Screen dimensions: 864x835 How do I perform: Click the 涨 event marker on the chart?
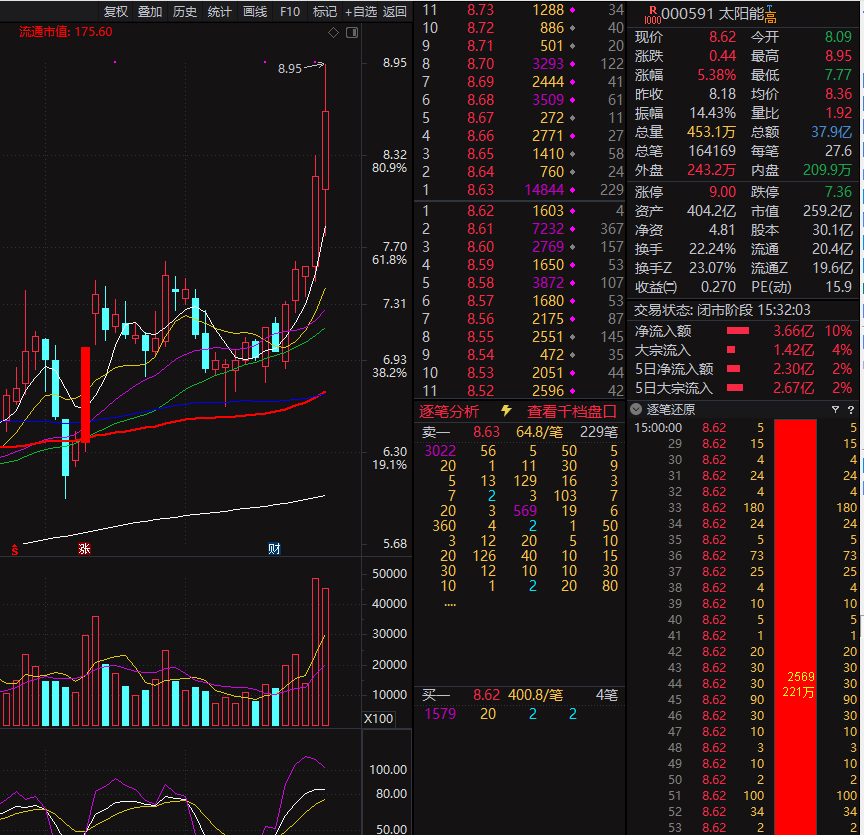tap(85, 549)
